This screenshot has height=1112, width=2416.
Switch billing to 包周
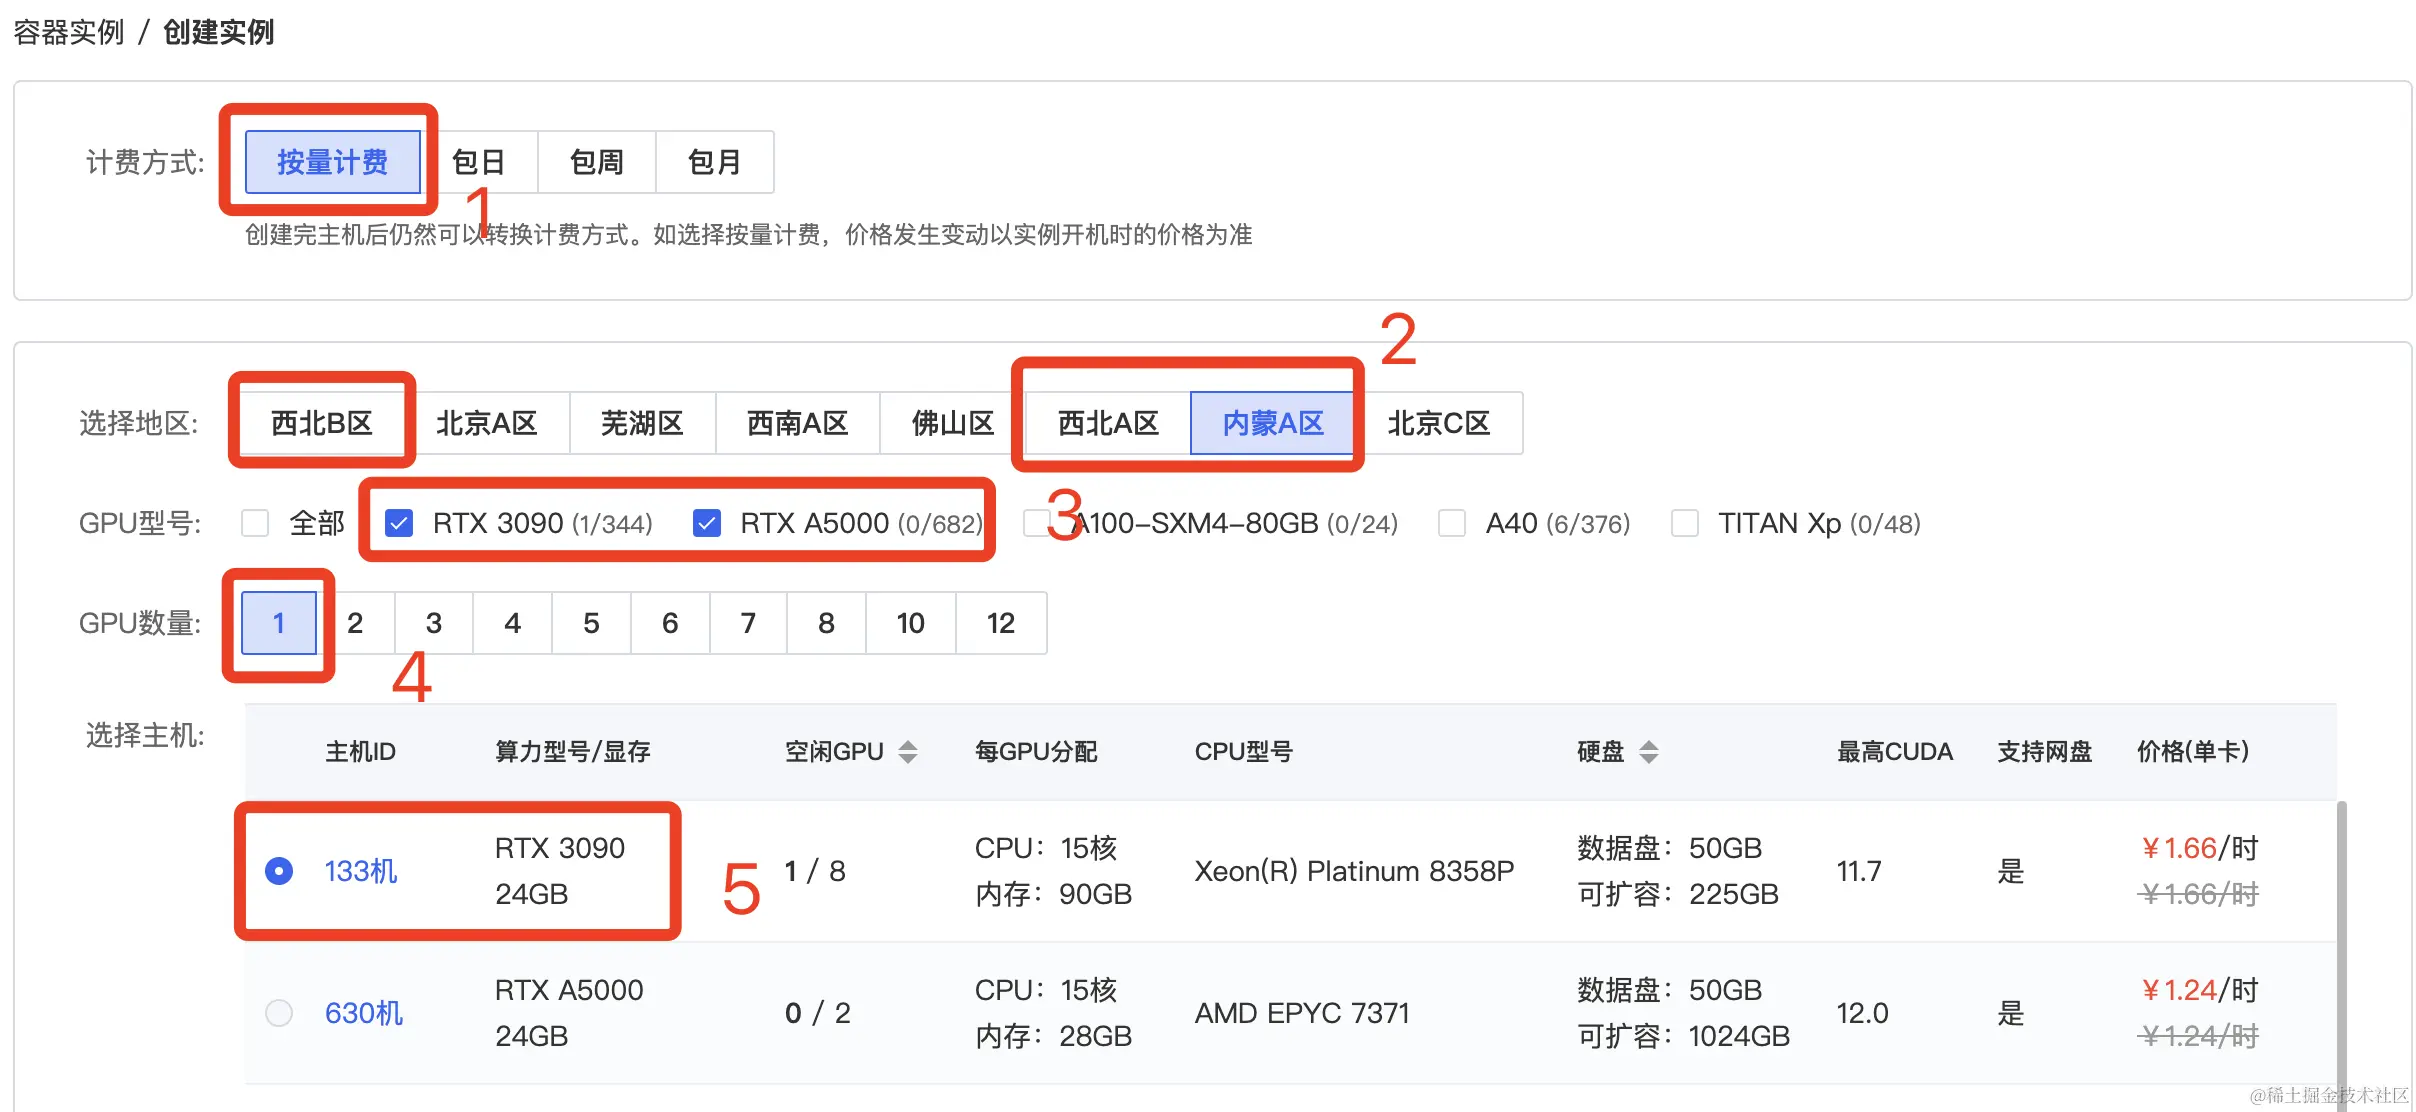click(x=596, y=162)
